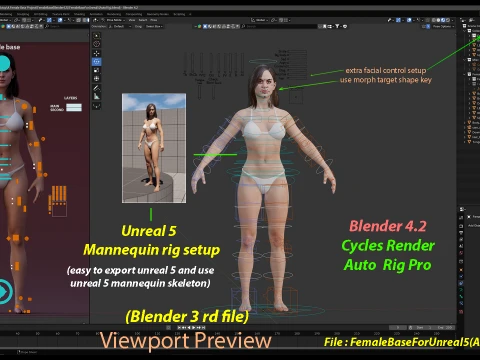Viewport: 480px width, 360px height.
Task: Click the MAIN layer button in rig picker
Action: (74, 106)
